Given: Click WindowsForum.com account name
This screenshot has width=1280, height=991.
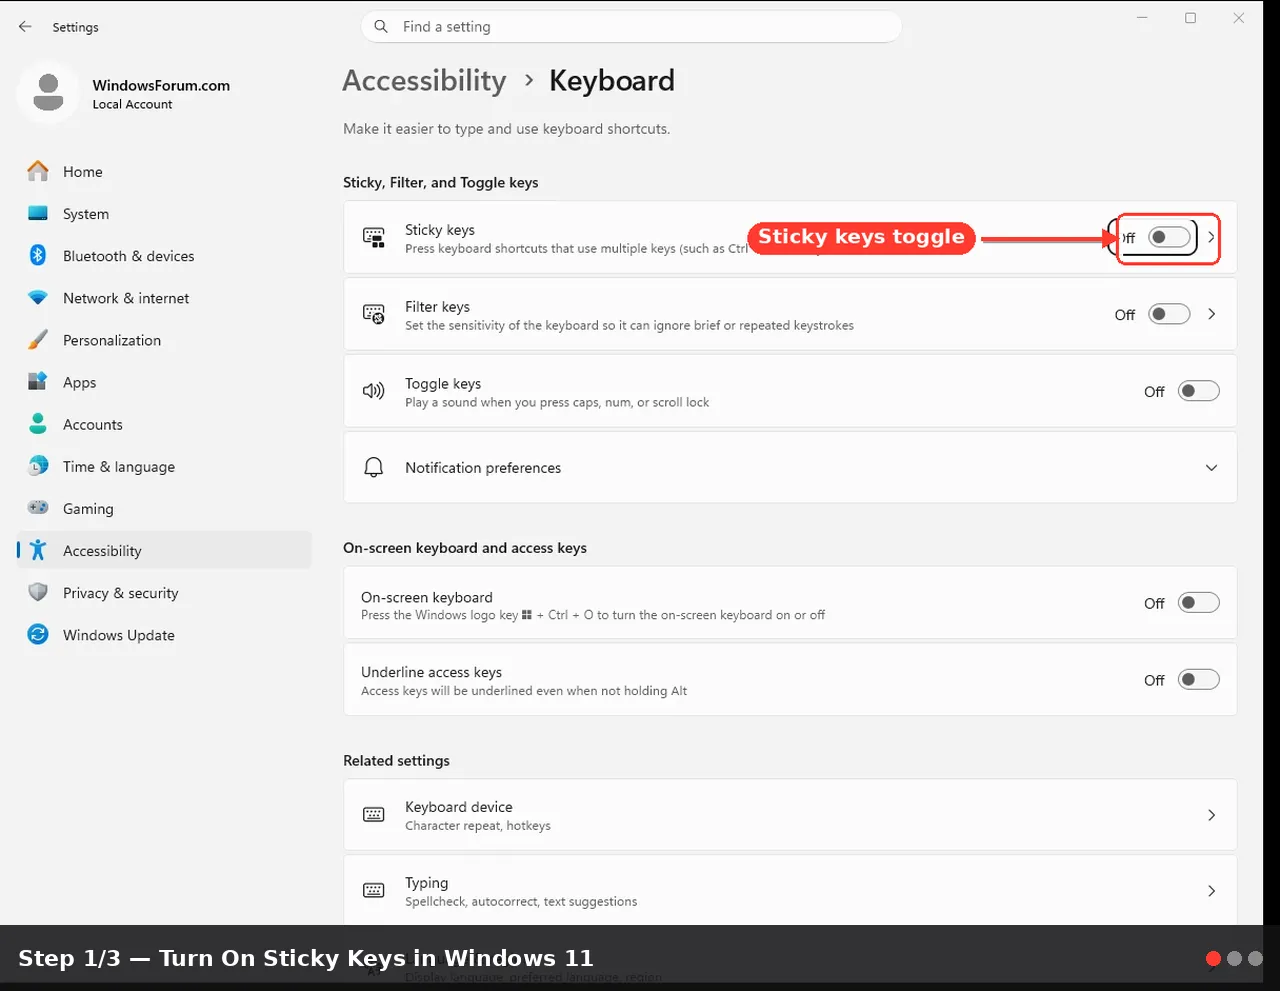Looking at the screenshot, I should point(161,85).
